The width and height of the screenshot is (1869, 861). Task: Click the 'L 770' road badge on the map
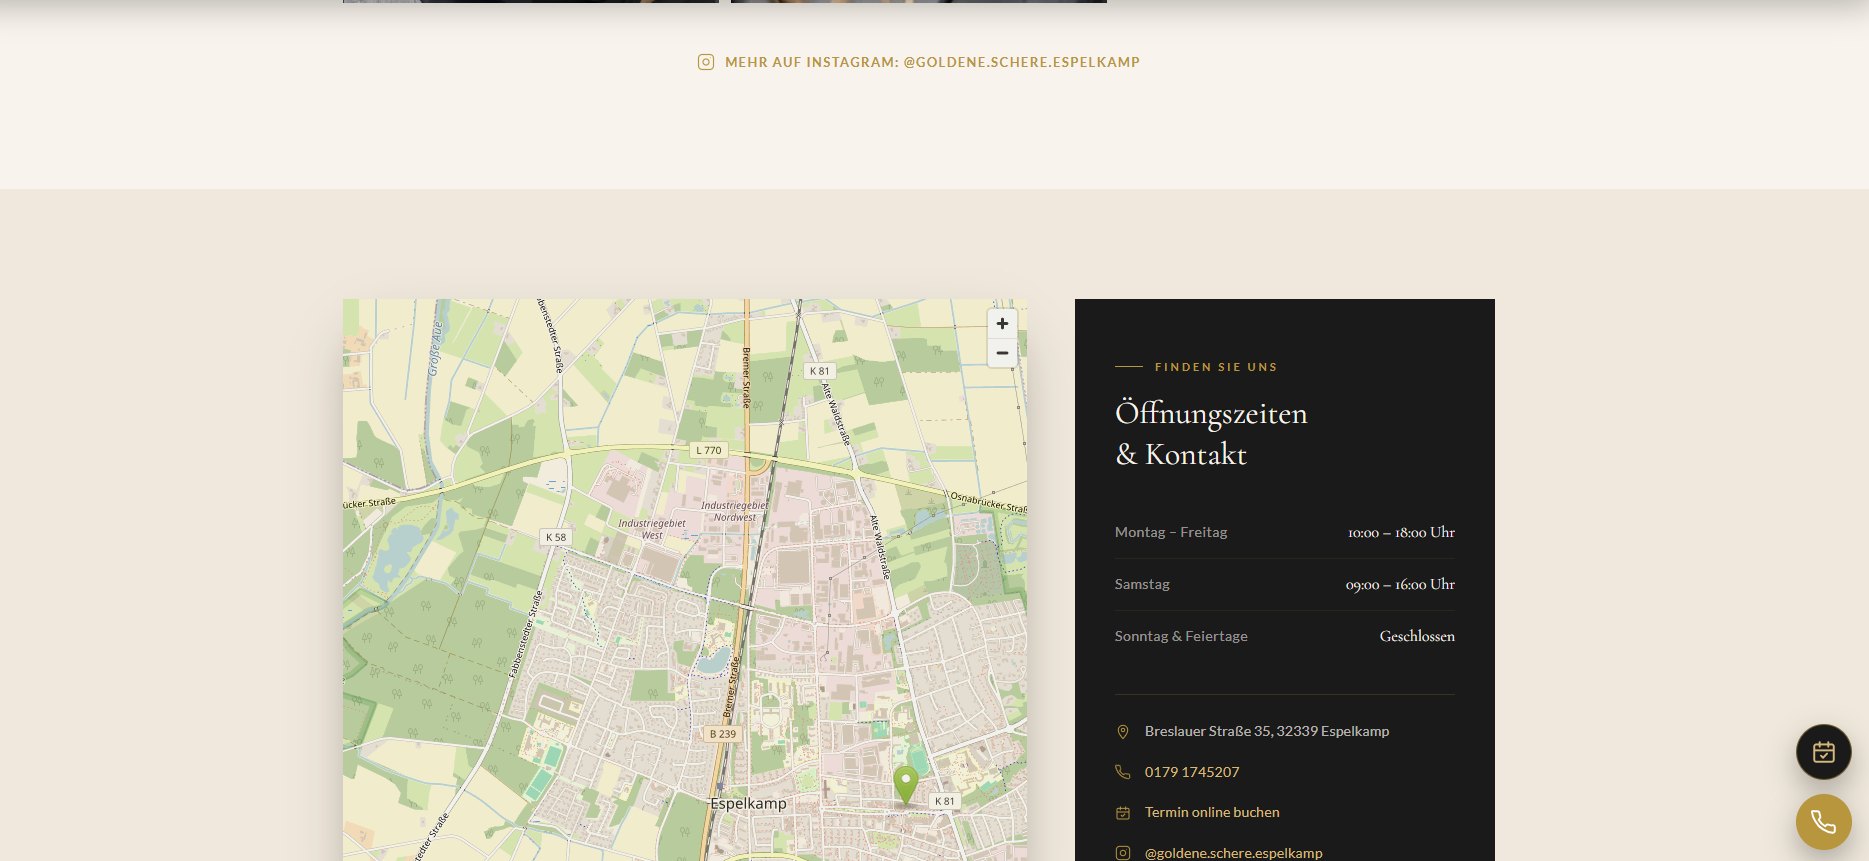click(x=708, y=450)
